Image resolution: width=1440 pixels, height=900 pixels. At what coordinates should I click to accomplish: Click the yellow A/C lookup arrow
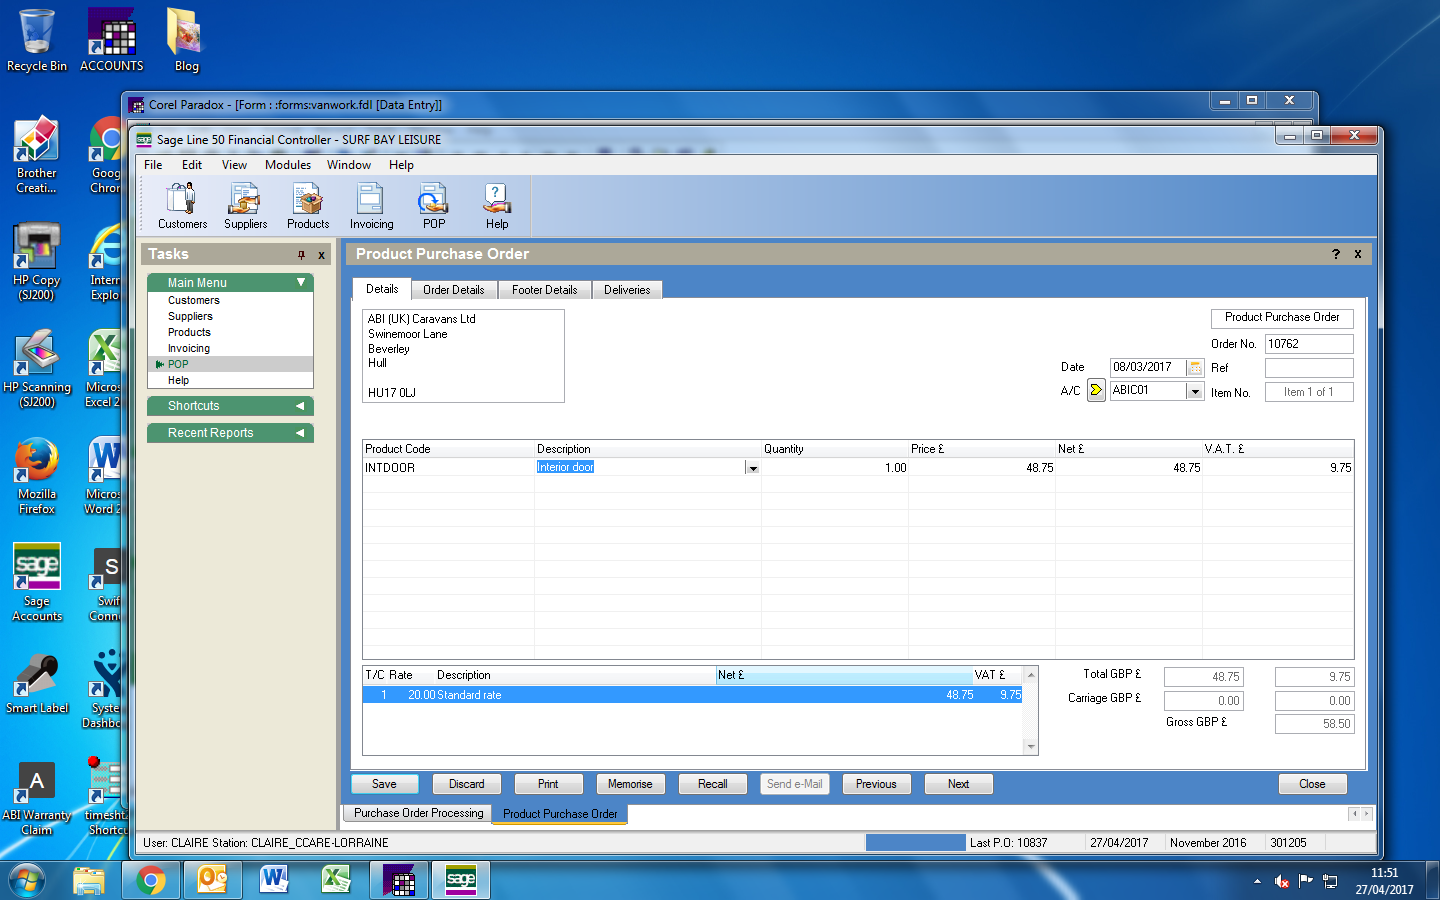point(1096,391)
